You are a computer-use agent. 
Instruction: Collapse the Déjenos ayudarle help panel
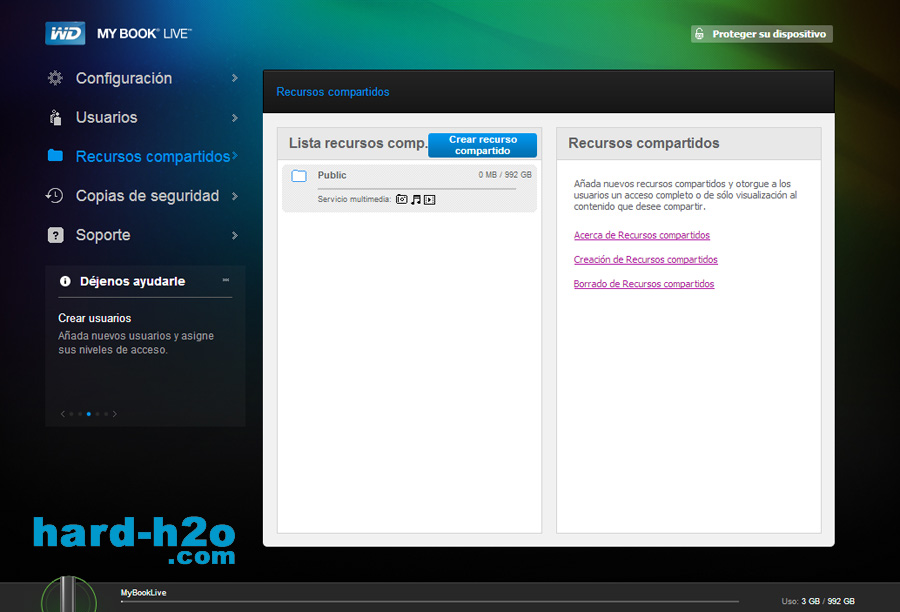[226, 280]
